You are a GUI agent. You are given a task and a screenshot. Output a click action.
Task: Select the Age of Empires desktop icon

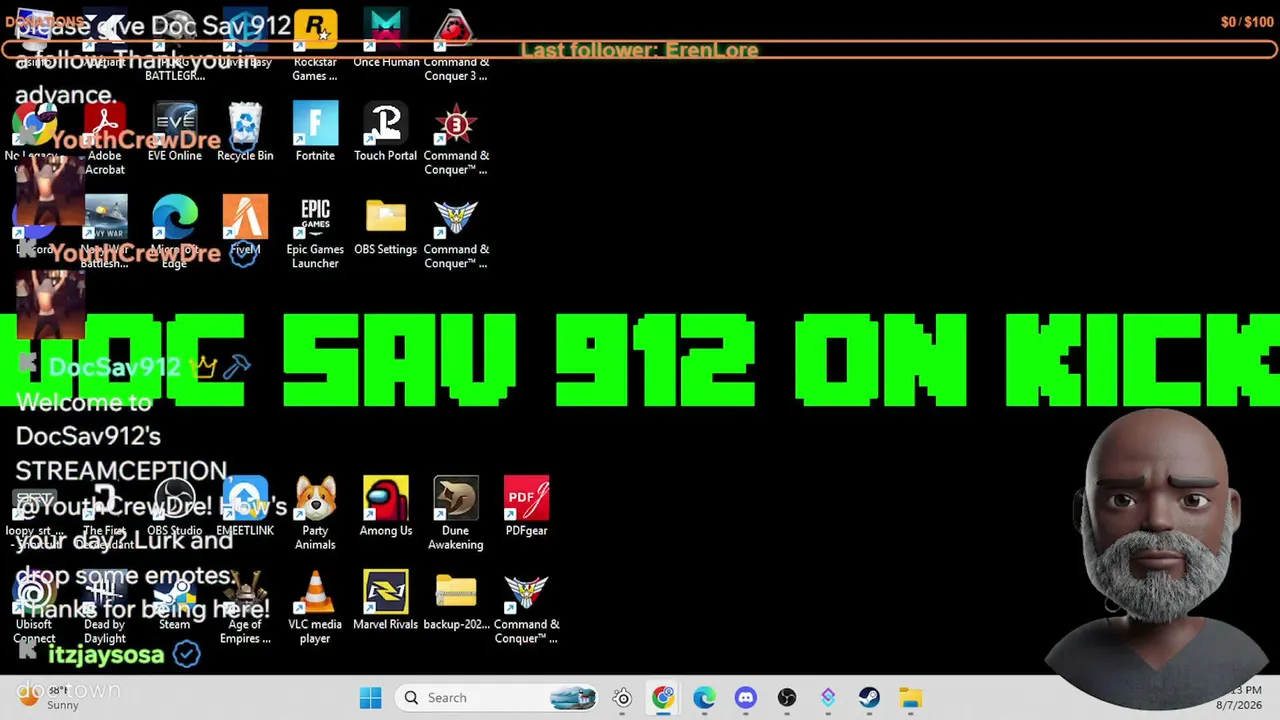click(x=245, y=608)
